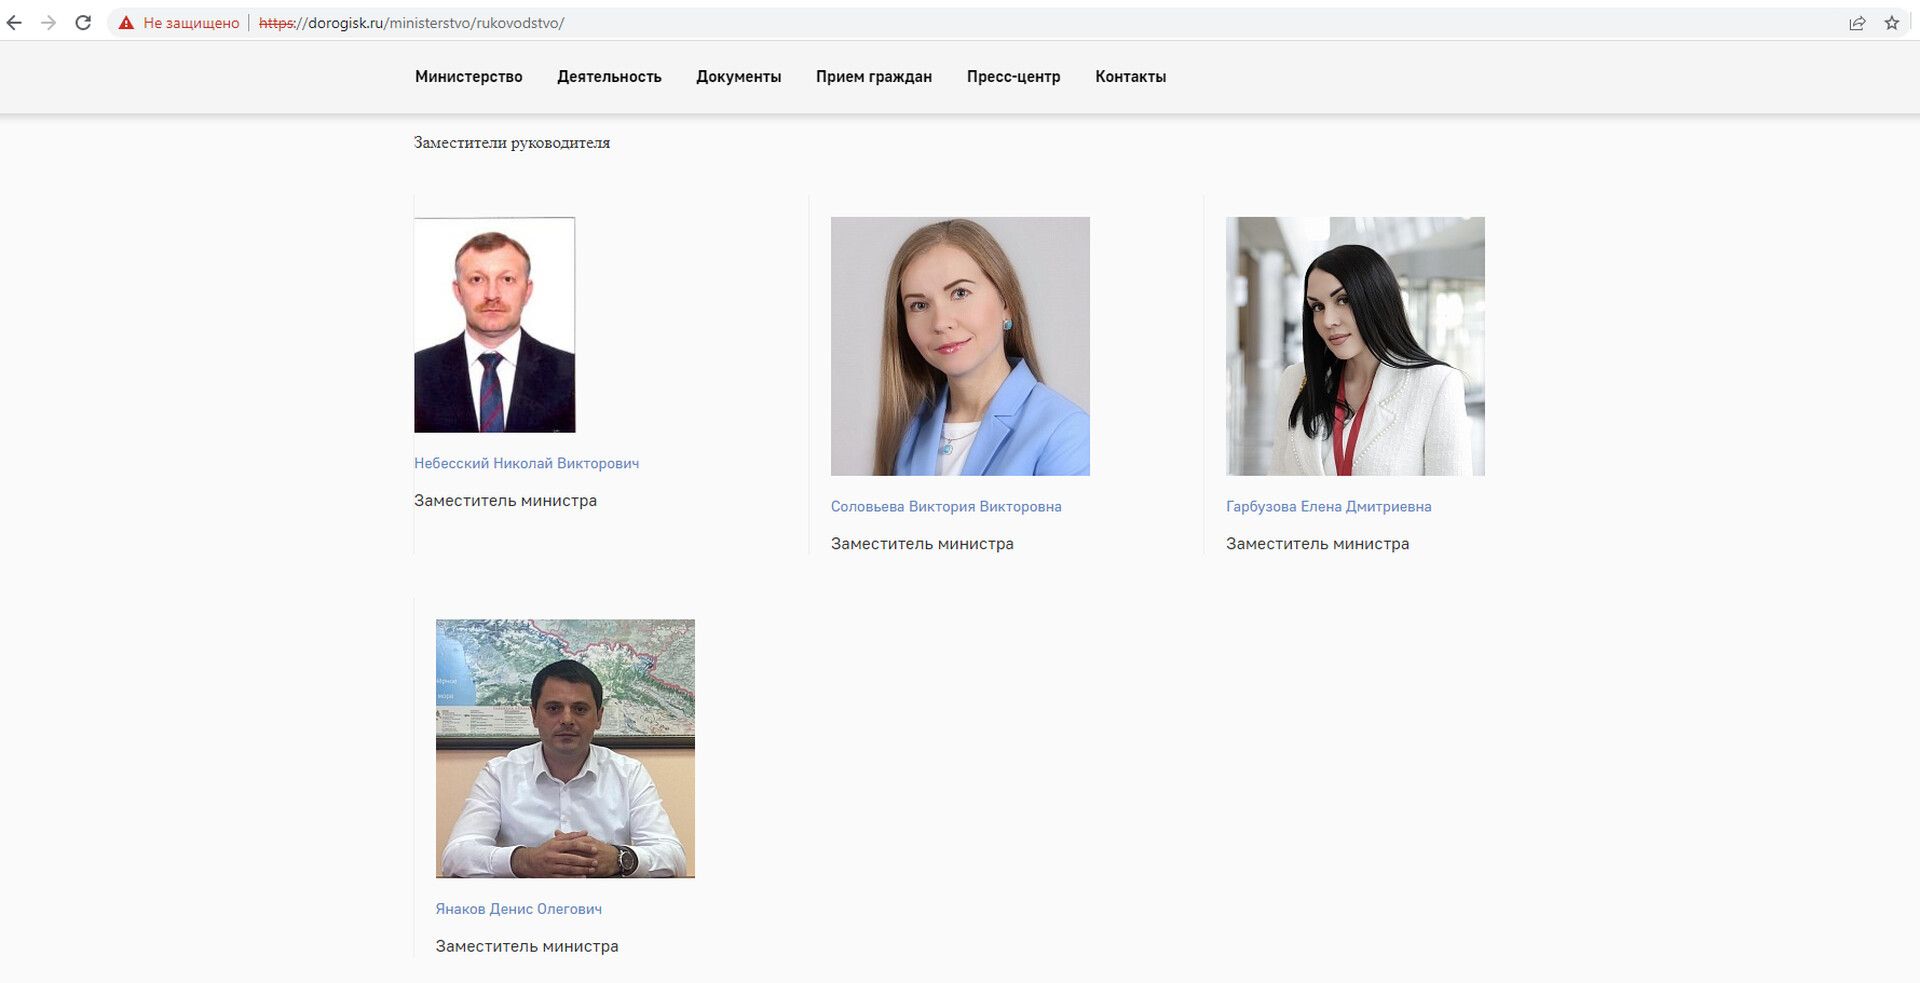
Task: Click the browser forward arrow
Action: (48, 23)
